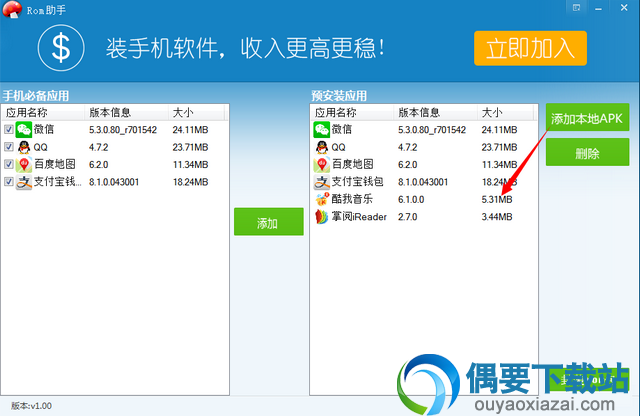The height and width of the screenshot is (416, 640).
Task: Click the Kuwo Music icon
Action: (322, 199)
